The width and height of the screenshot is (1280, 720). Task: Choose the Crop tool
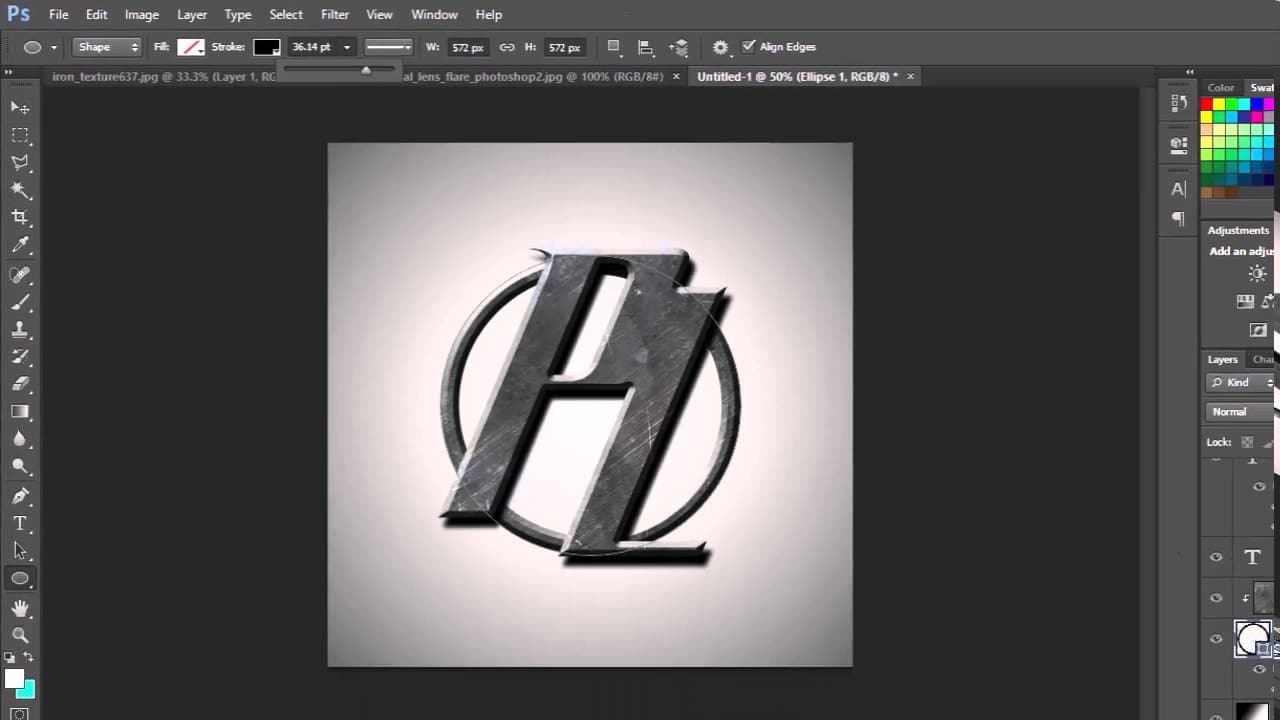(20, 217)
